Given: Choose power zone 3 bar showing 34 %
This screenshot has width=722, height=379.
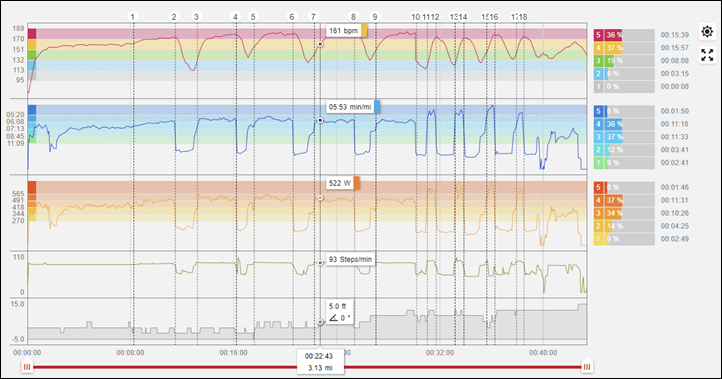Looking at the screenshot, I should [624, 213].
